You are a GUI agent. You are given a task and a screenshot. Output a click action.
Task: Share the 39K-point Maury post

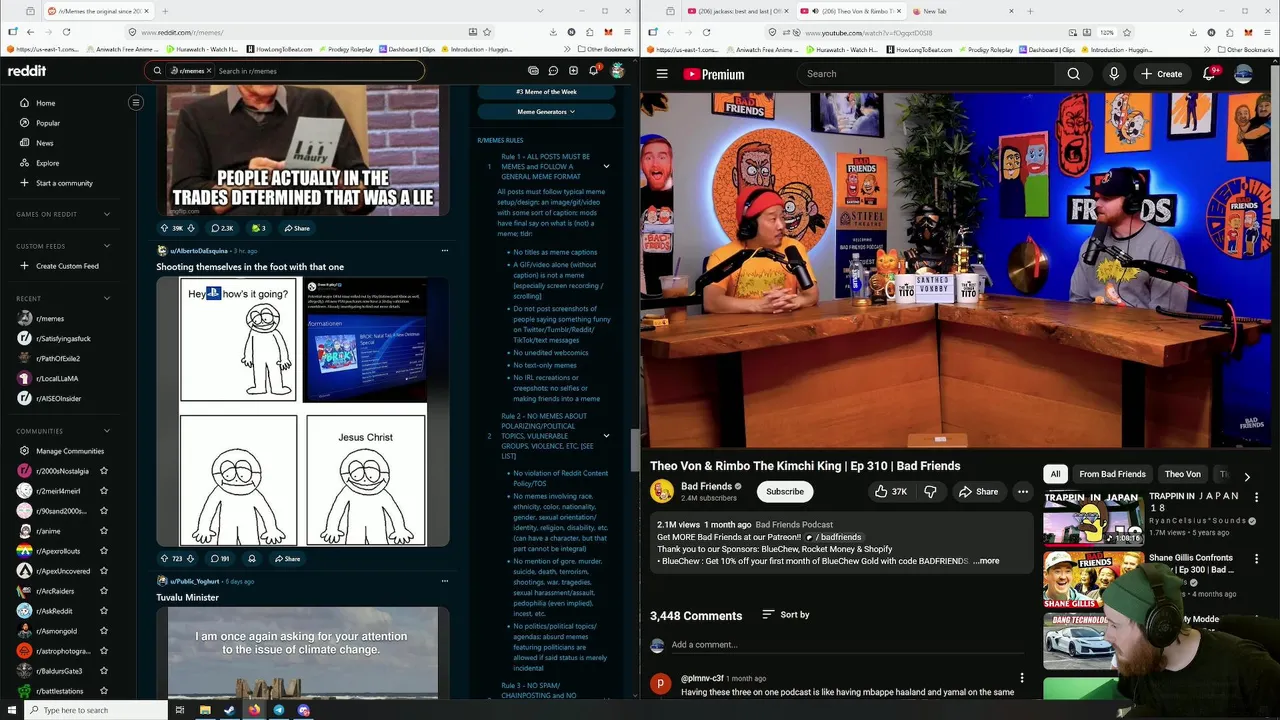(297, 228)
